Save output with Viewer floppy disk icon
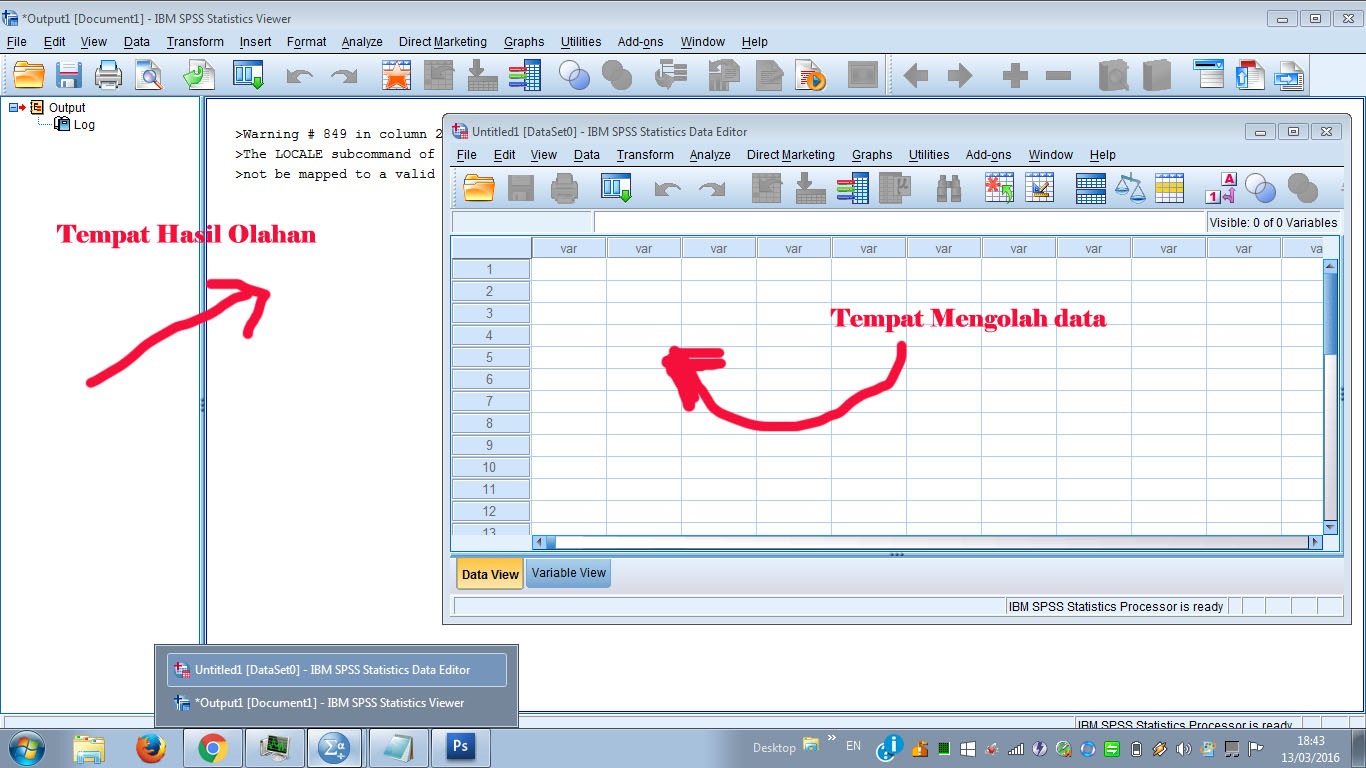 coord(68,76)
